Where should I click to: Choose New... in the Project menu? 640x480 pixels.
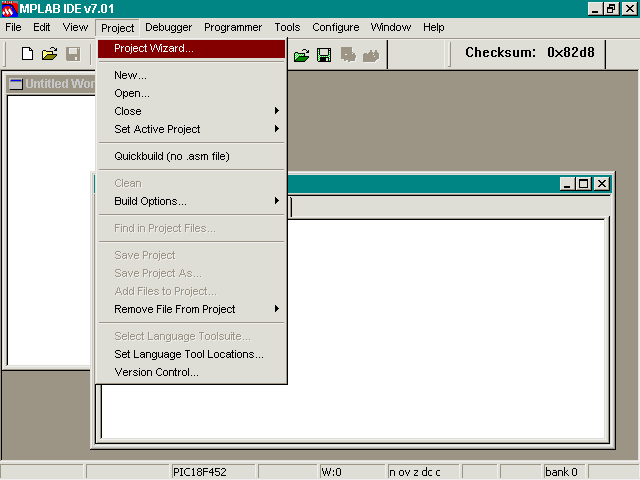tap(191, 75)
